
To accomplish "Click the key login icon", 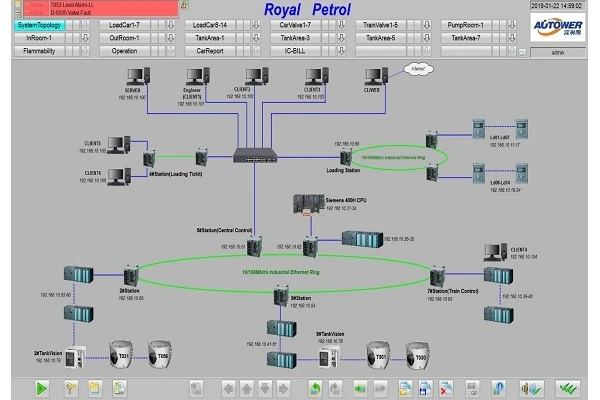I will click(x=71, y=389).
